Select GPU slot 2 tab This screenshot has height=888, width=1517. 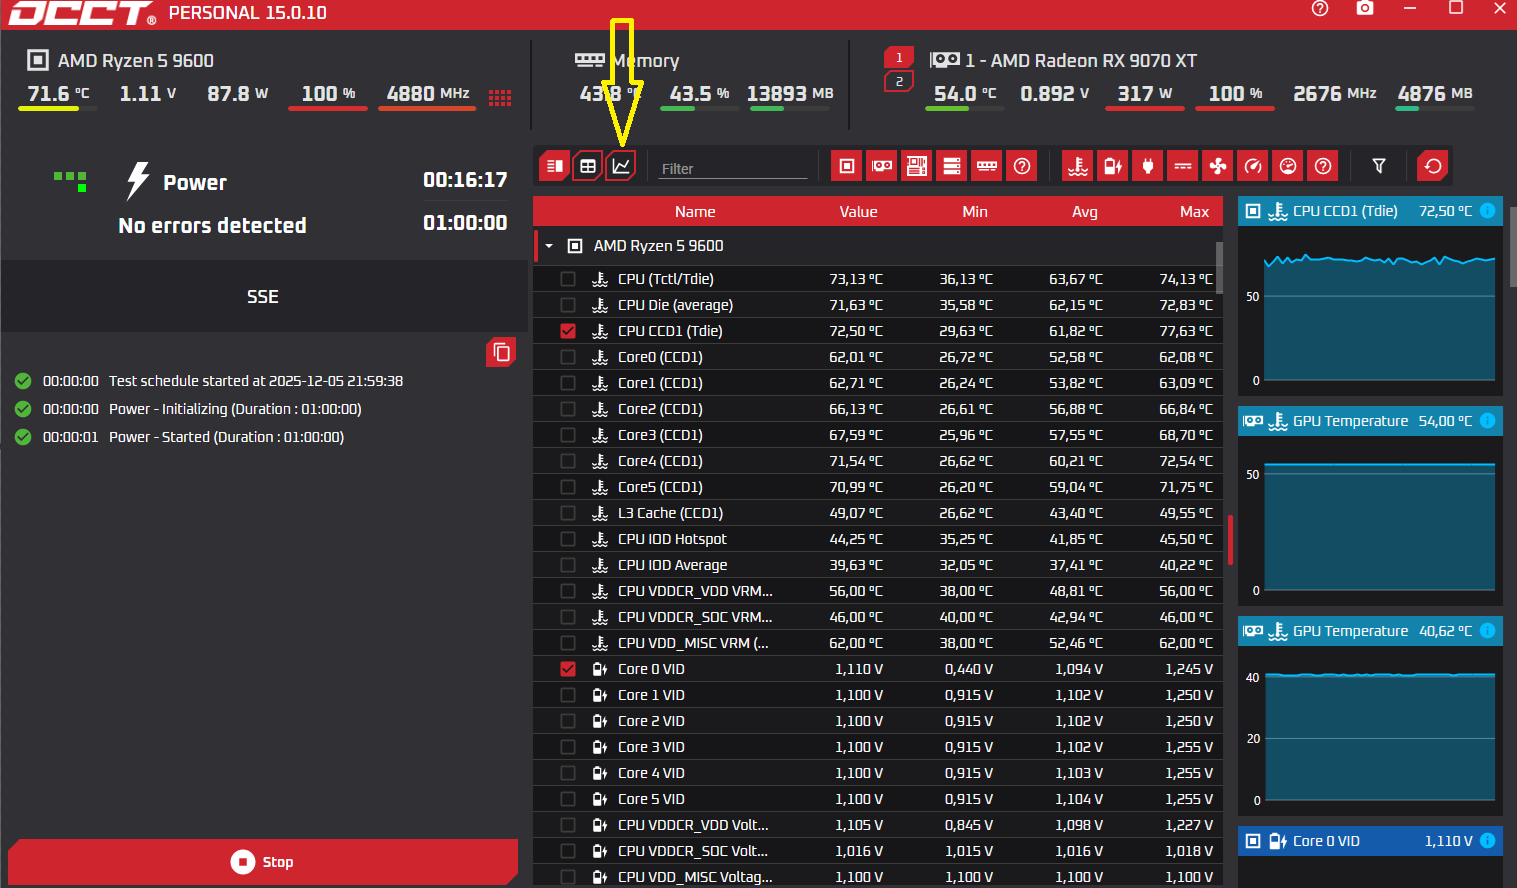coord(899,82)
